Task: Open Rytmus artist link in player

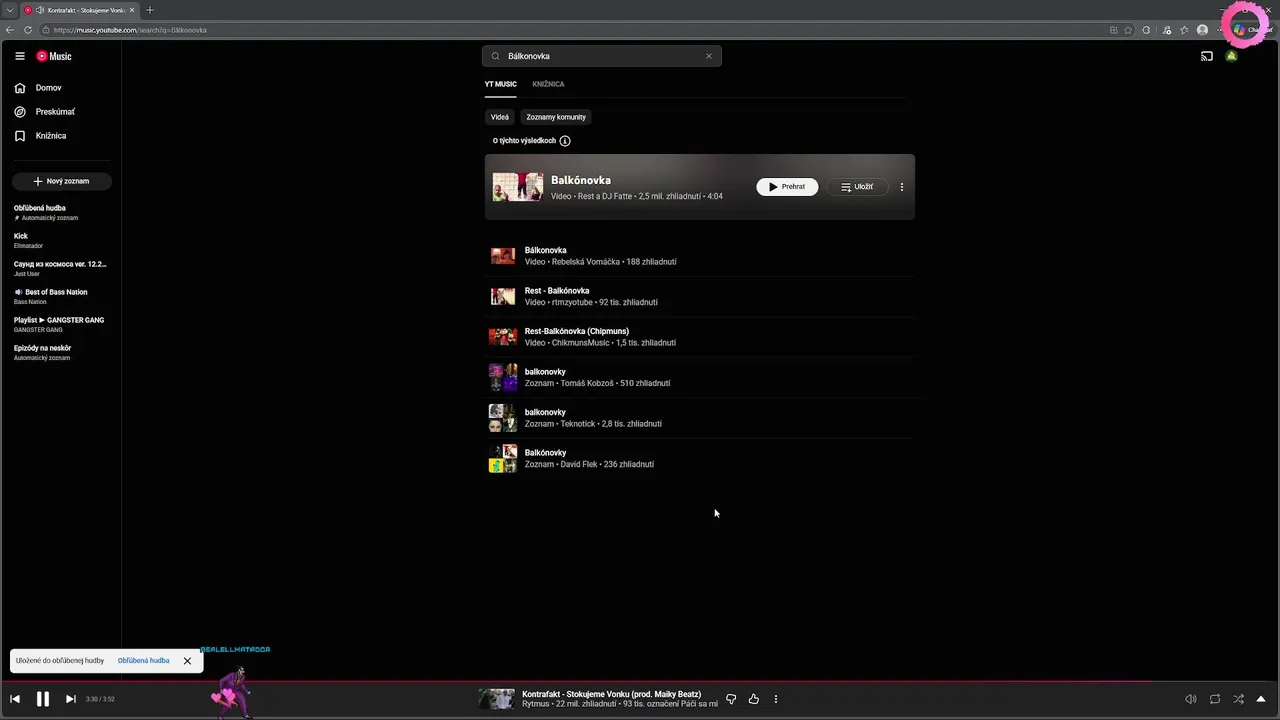Action: point(536,704)
